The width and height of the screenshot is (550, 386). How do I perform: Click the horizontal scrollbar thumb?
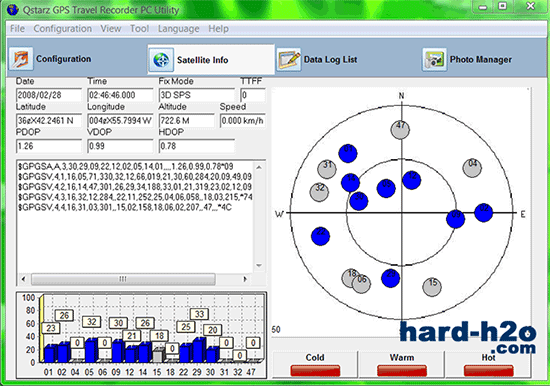pos(123,279)
